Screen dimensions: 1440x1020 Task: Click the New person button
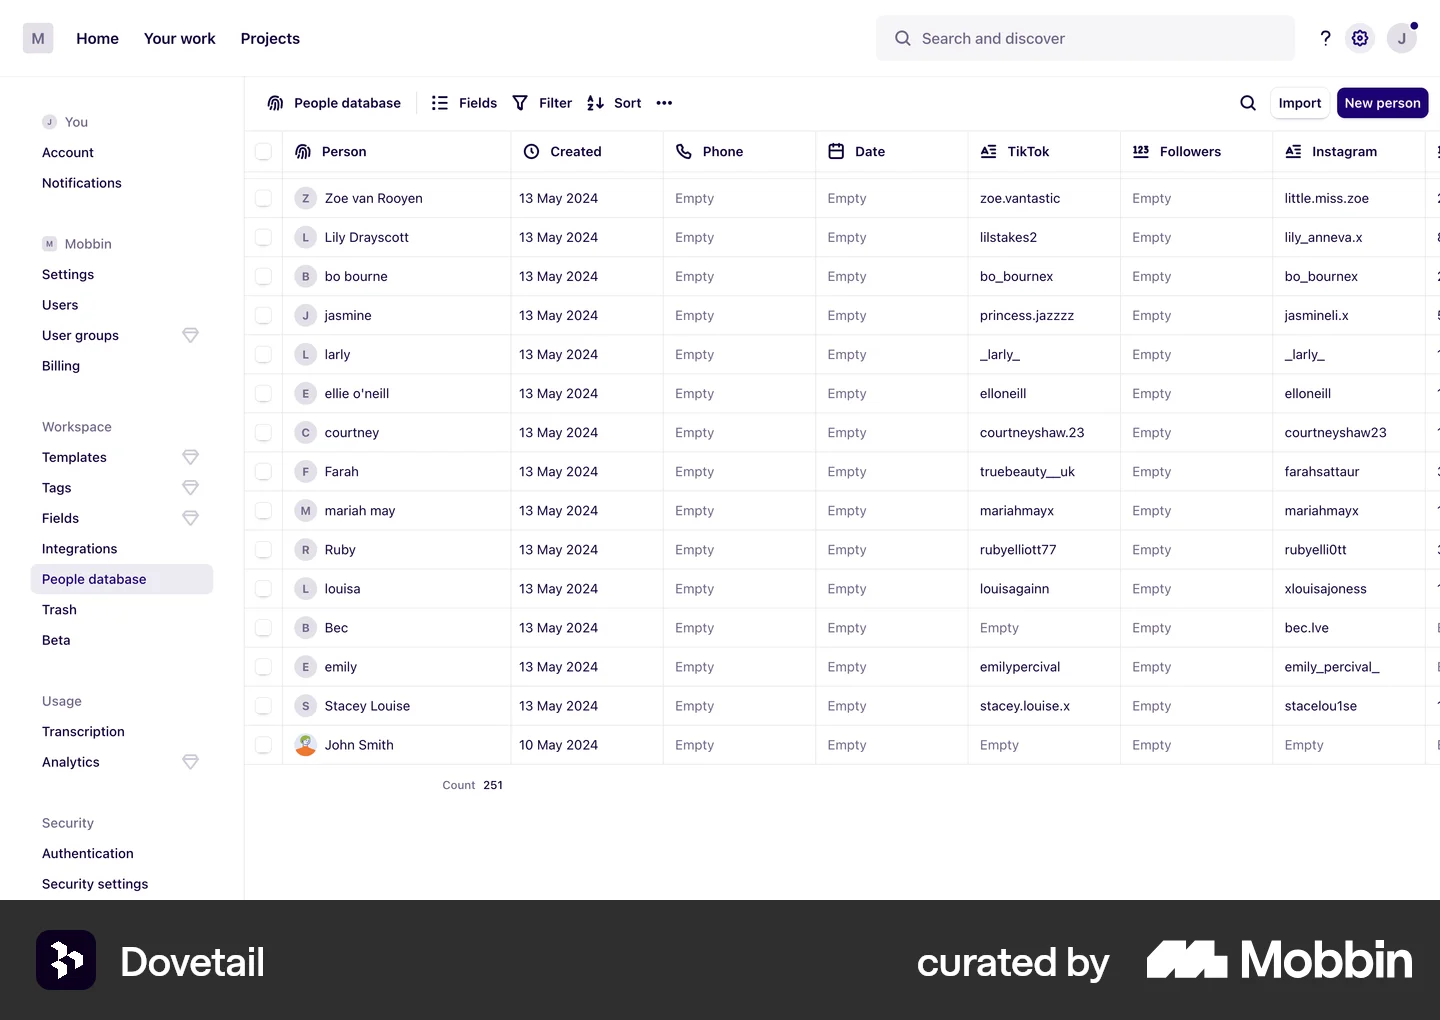tap(1382, 103)
